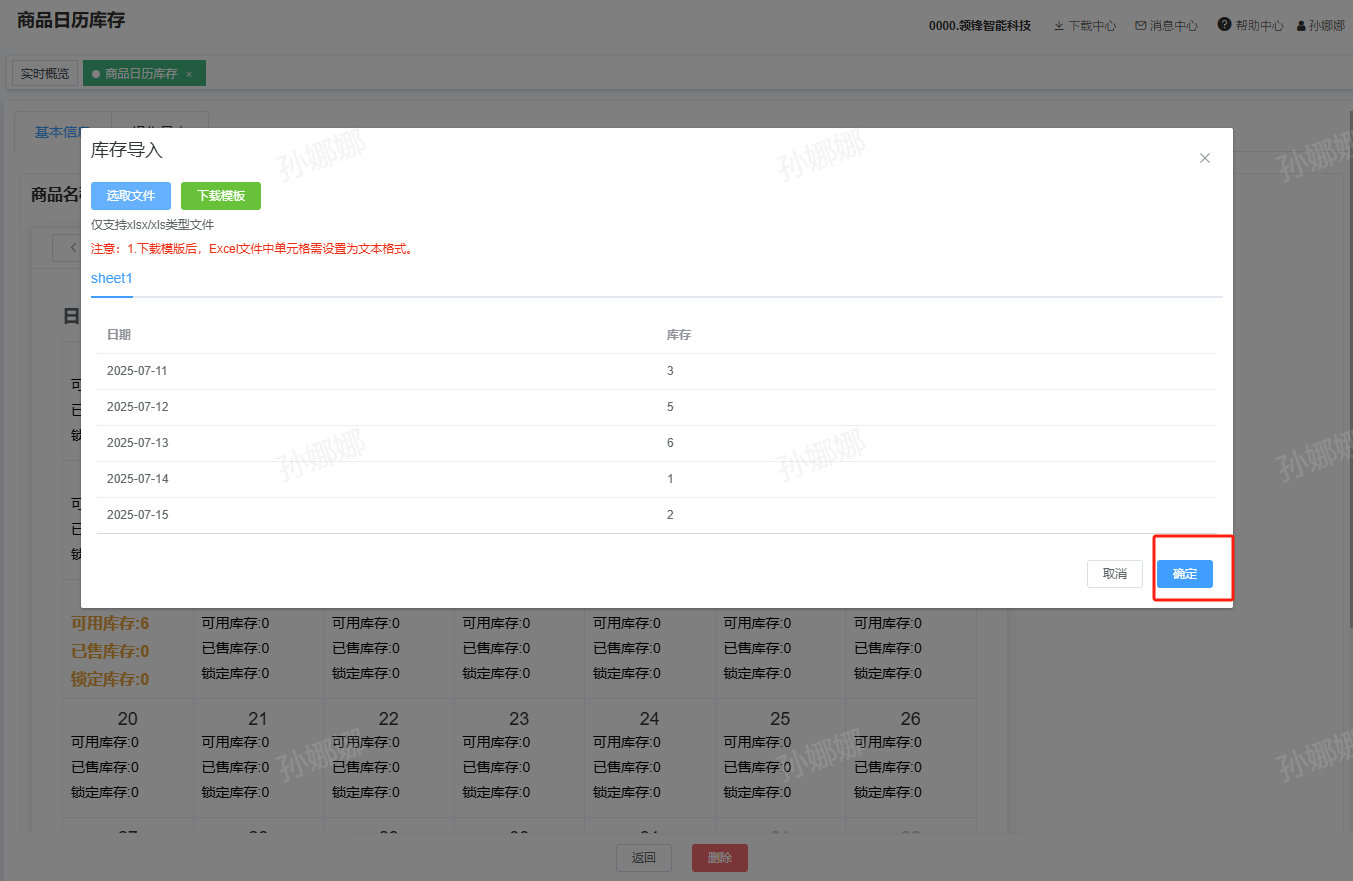Viewport: 1353px width, 881px height.
Task: Click the 选取文件 button
Action: point(131,196)
